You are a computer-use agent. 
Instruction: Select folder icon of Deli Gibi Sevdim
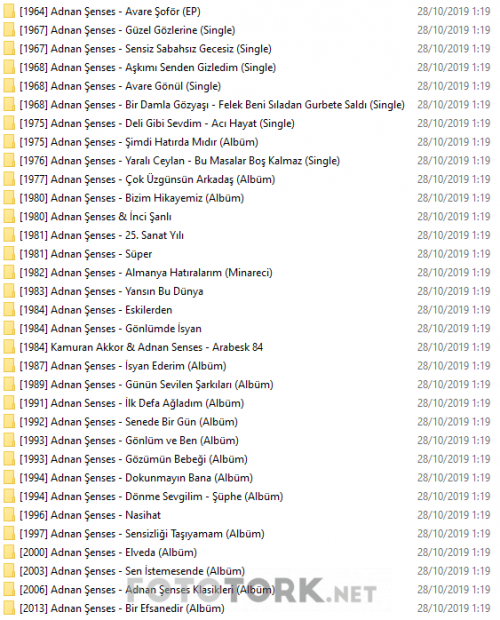click(9, 123)
